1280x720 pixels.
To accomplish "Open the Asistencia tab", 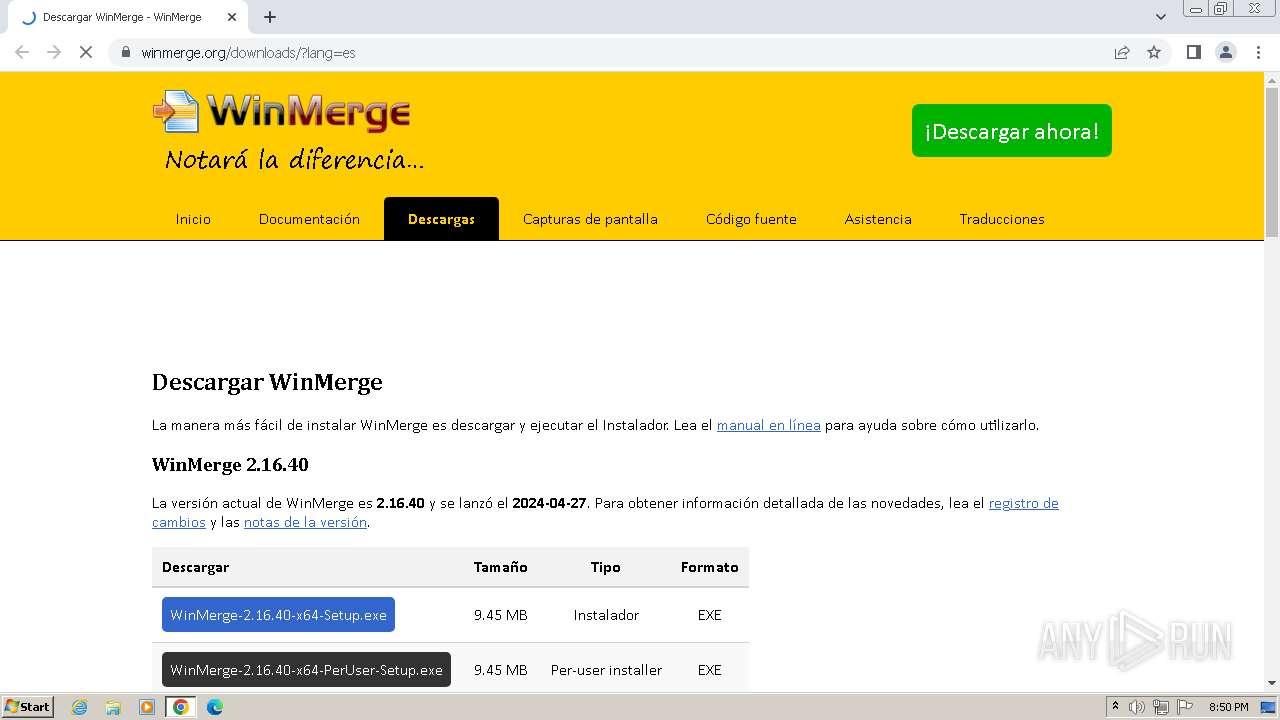I will (878, 219).
